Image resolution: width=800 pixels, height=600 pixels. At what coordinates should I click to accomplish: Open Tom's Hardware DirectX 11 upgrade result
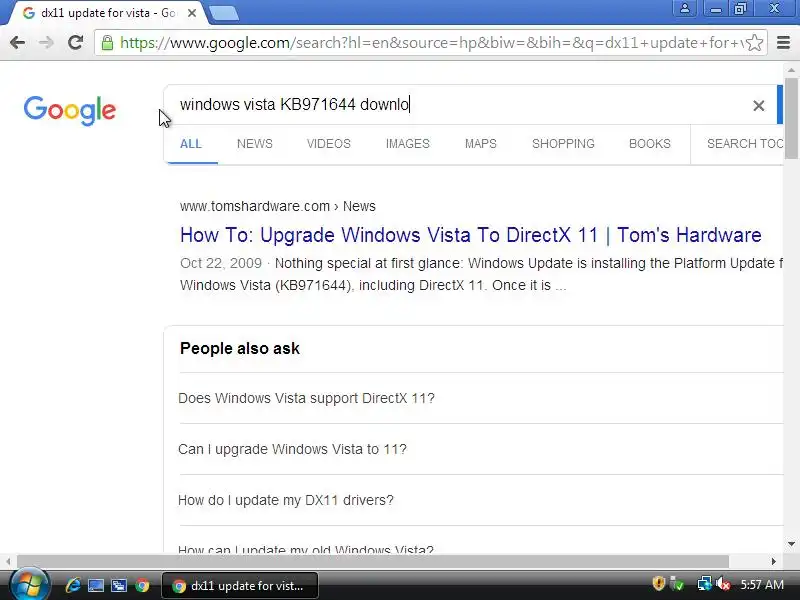pyautogui.click(x=470, y=235)
